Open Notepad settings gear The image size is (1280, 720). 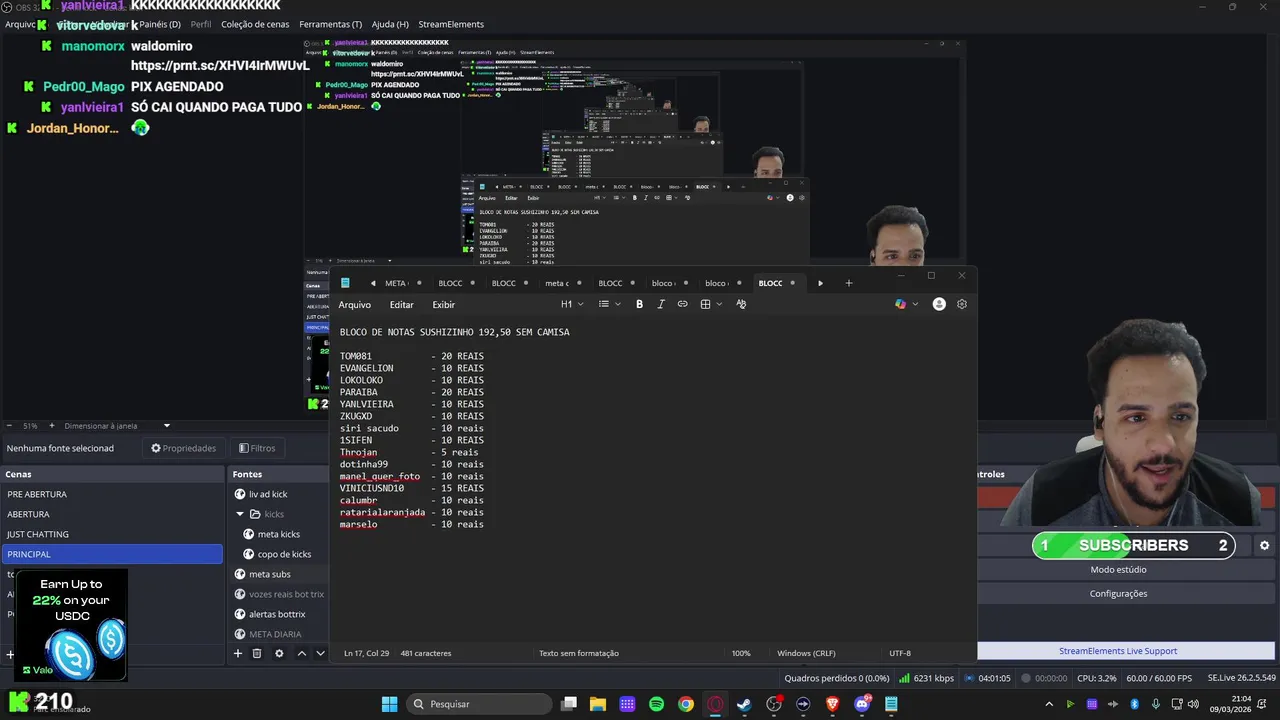coord(962,304)
